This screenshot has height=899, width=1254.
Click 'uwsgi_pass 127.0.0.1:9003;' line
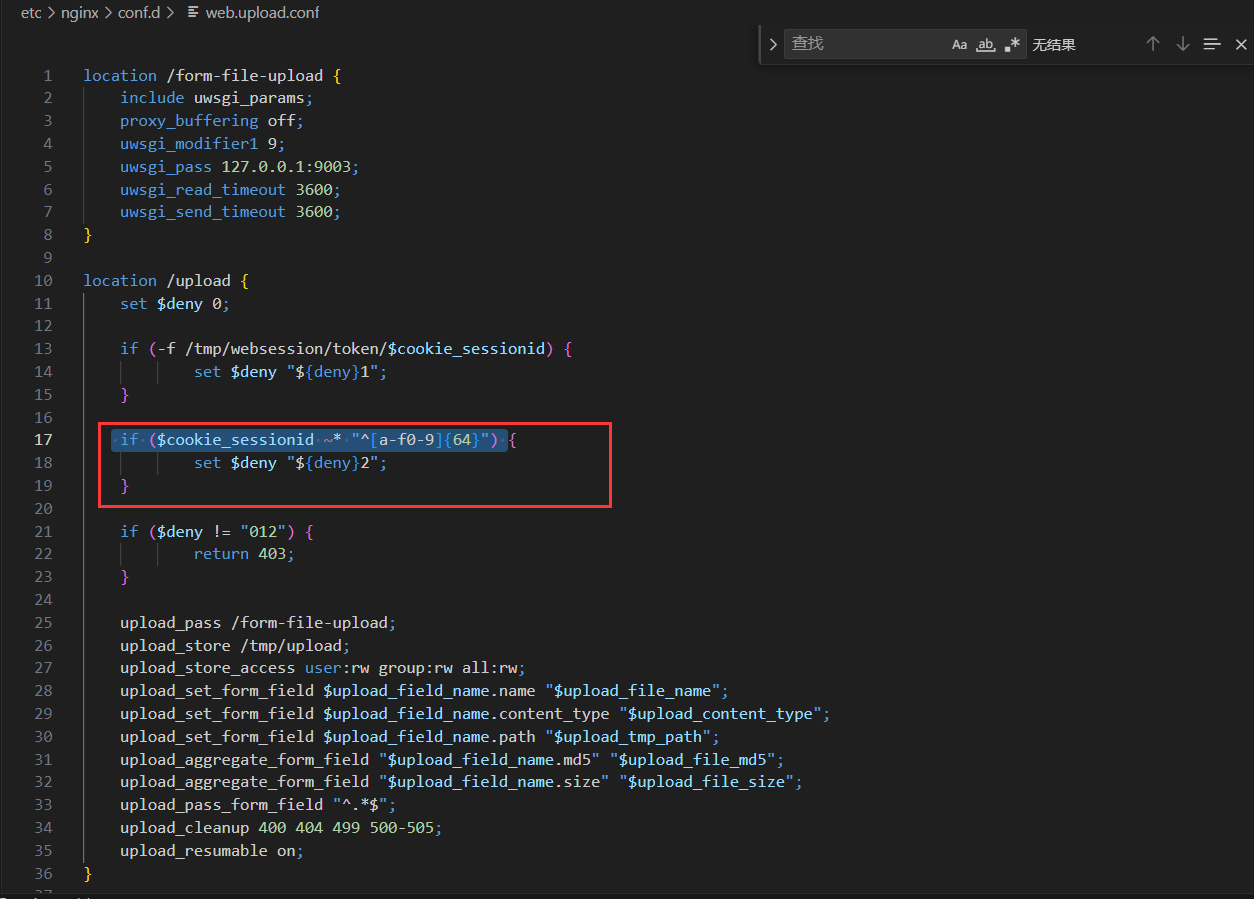click(239, 167)
